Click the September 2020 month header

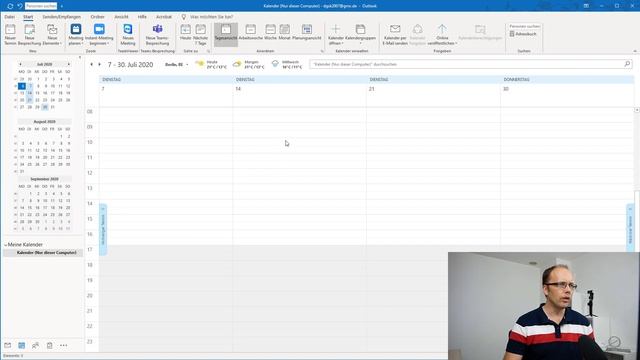click(44, 179)
